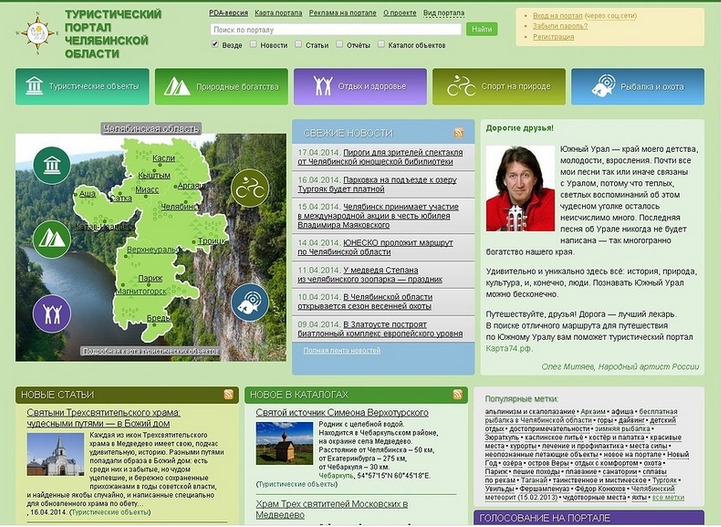The image size is (721, 527).
Task: Click the mountains round icon on the map
Action: click(52, 239)
